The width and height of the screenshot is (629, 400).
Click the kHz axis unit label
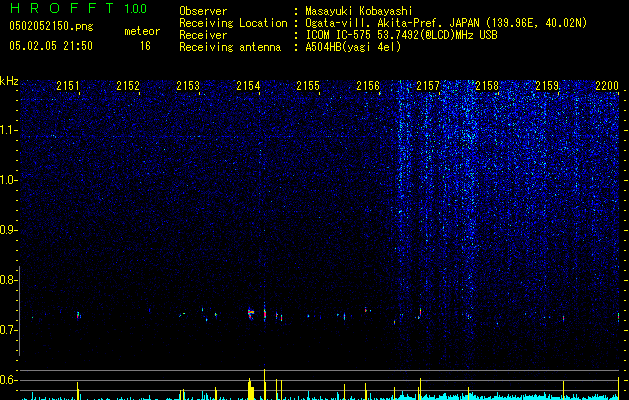coord(9,81)
